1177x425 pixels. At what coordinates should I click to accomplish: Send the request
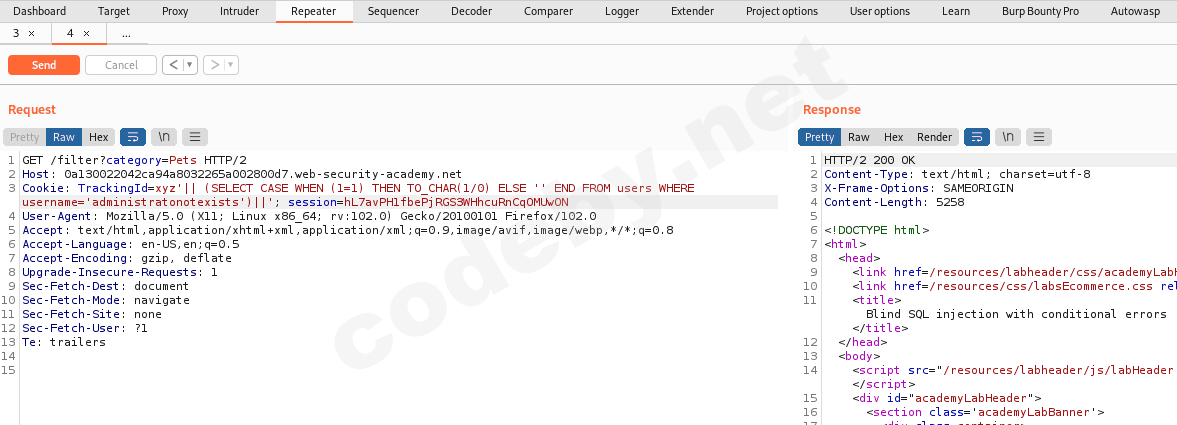pyautogui.click(x=44, y=65)
